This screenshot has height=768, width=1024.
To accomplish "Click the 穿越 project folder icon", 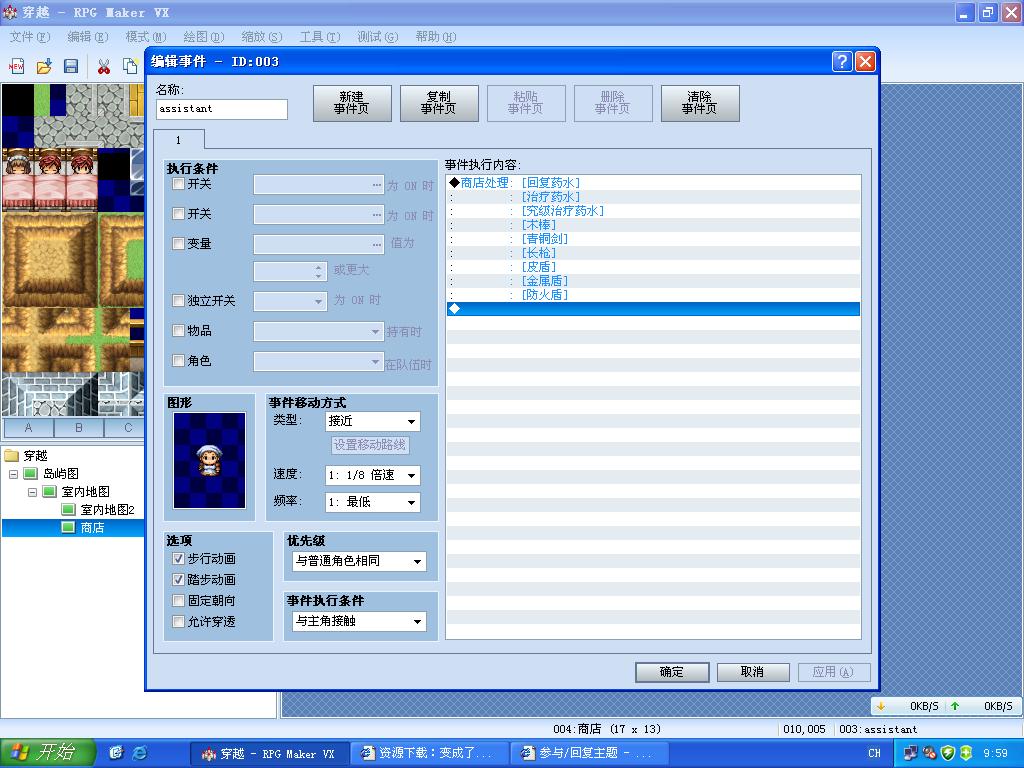I will coord(12,455).
